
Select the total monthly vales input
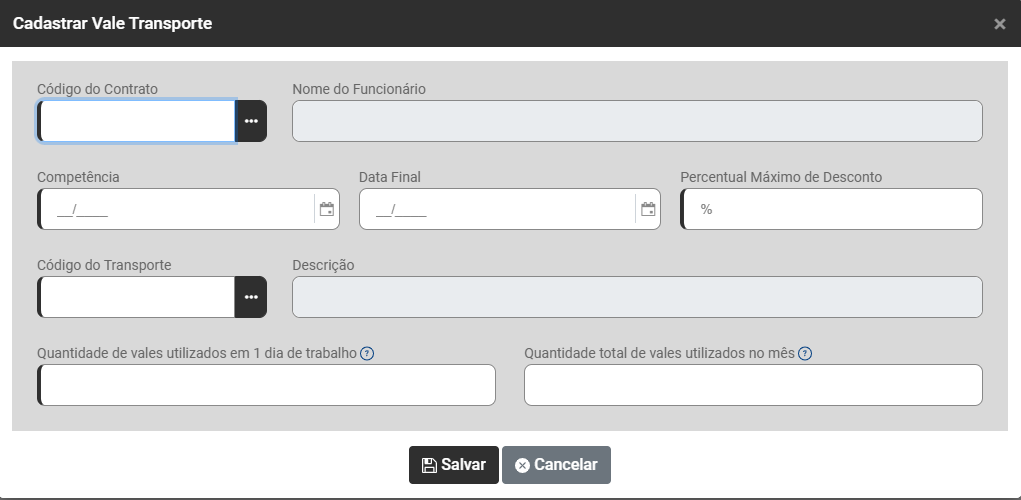[753, 385]
